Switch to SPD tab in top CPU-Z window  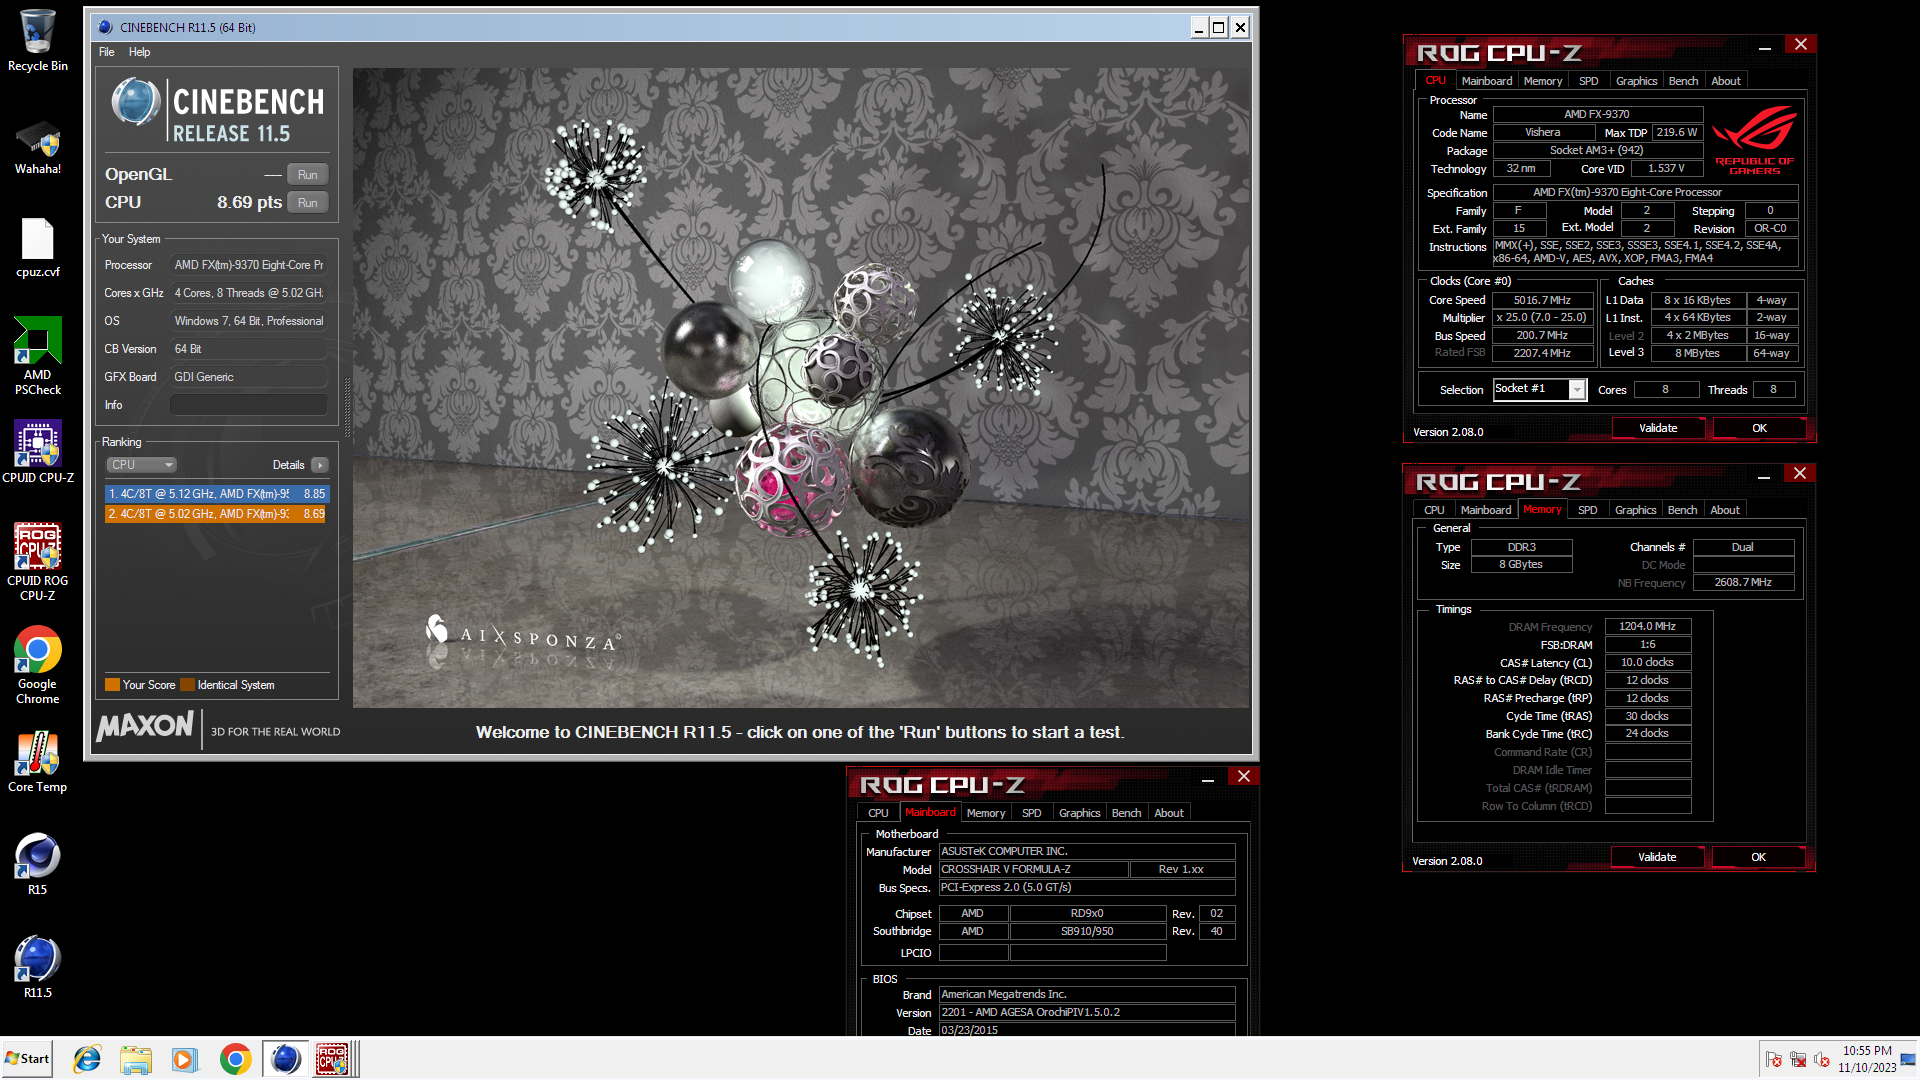(1588, 81)
